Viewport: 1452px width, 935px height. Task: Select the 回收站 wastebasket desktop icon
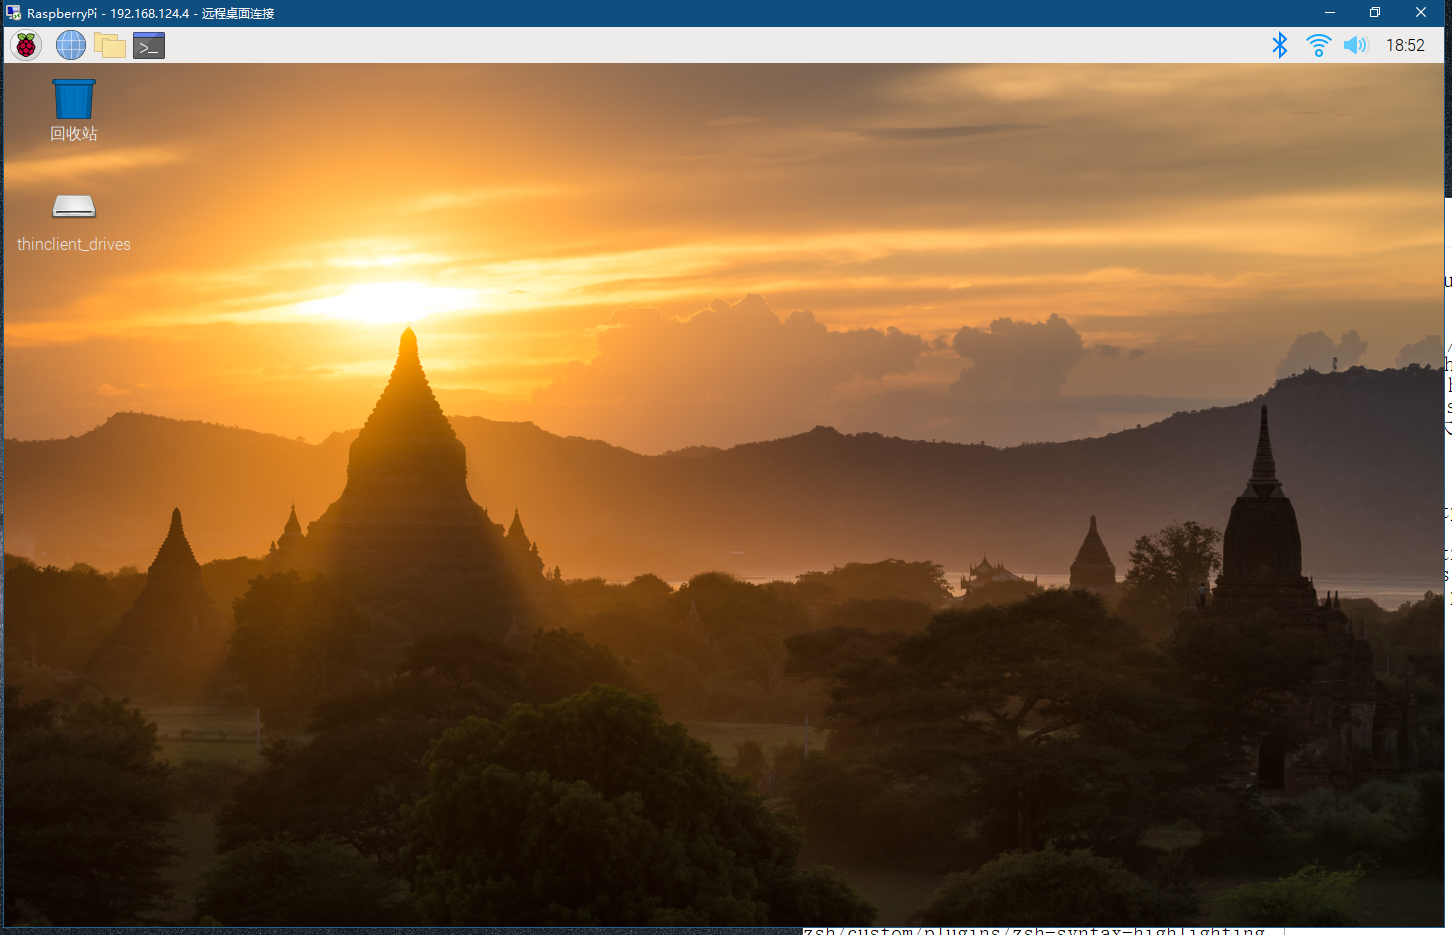[x=74, y=99]
